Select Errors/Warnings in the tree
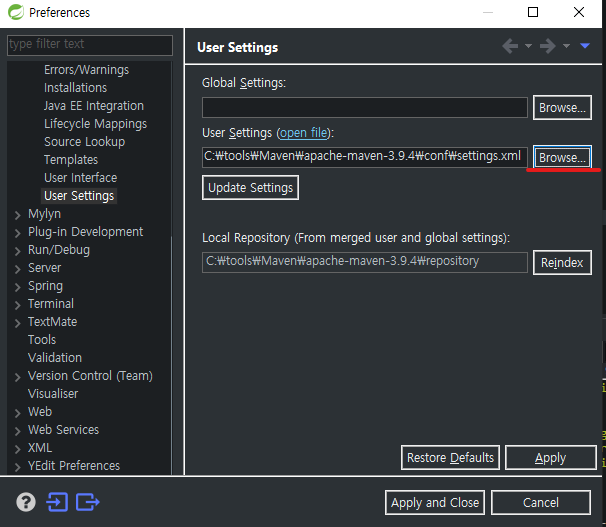Image resolution: width=606 pixels, height=527 pixels. (87, 70)
